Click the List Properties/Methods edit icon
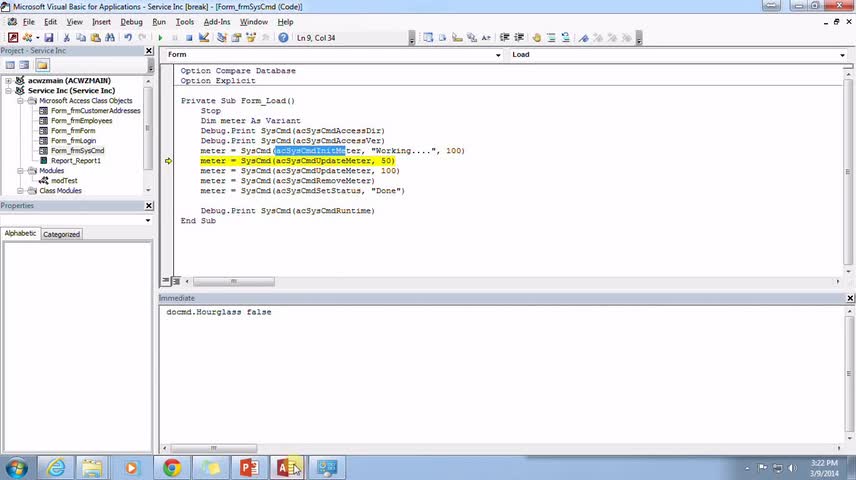The image size is (856, 480). 428,38
